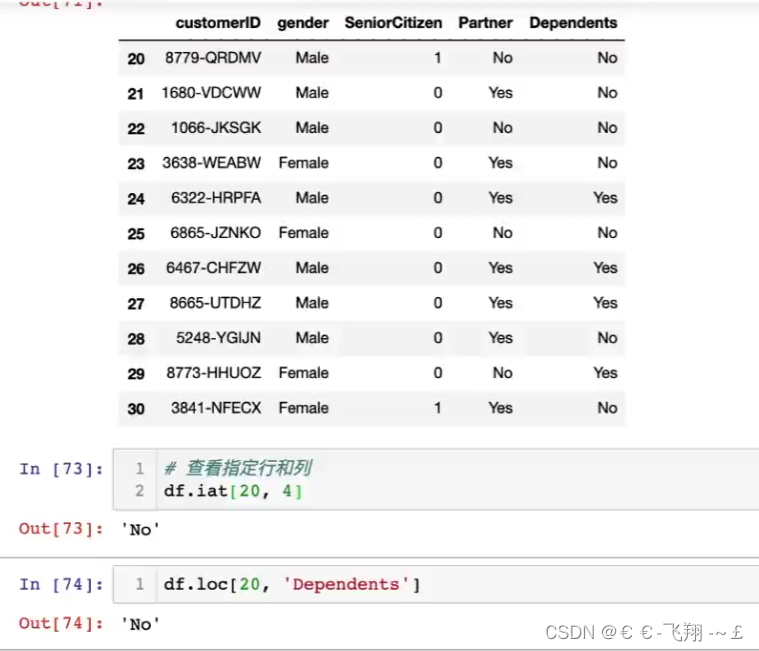Click Dependents Yes in row 29
Viewport: 759px width, 651px height.
[x=606, y=373]
